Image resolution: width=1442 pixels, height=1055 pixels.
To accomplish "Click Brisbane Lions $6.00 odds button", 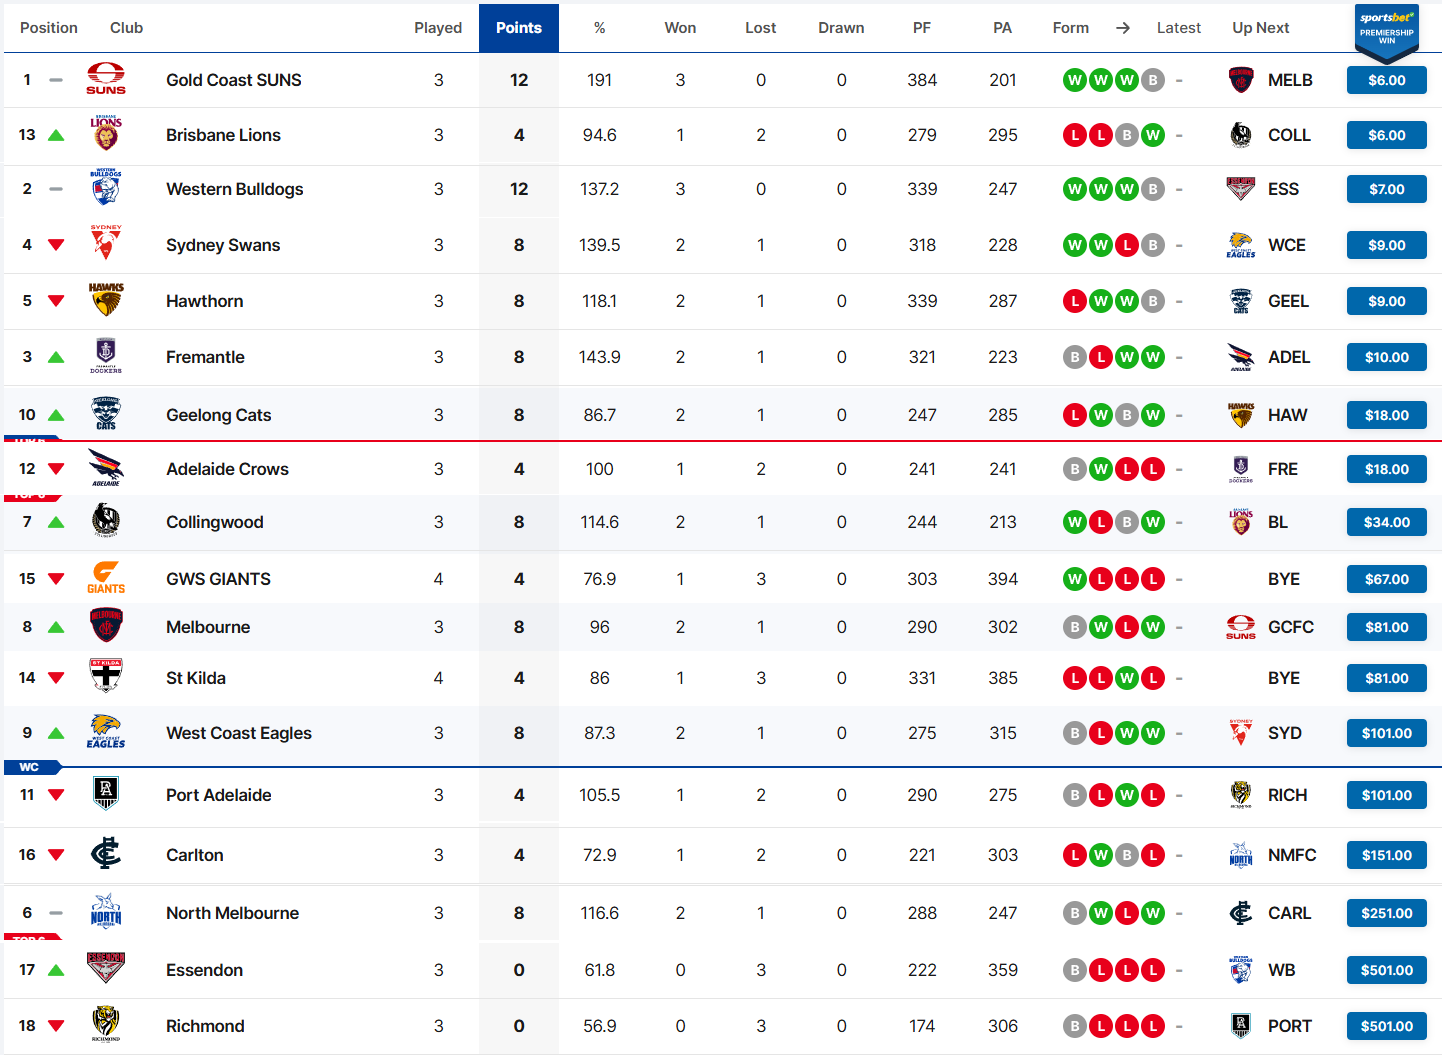I will 1387,135.
